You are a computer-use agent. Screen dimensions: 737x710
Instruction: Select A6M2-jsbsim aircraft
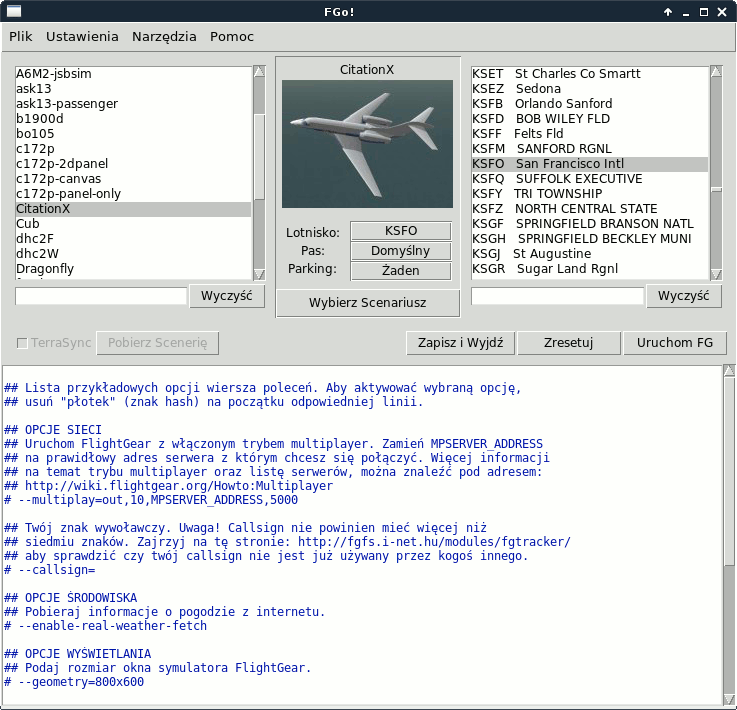[x=133, y=74]
